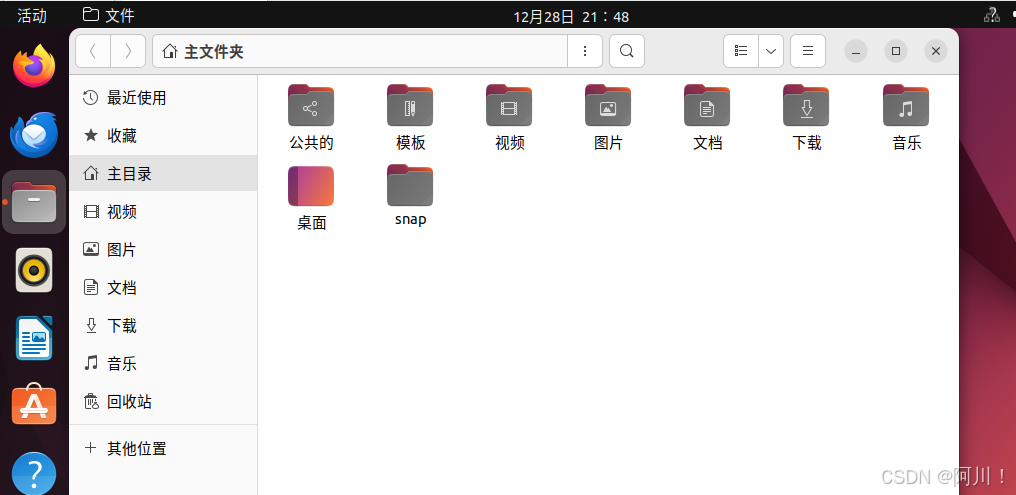
Task: Open 文档 in the sidebar
Action: (163, 287)
